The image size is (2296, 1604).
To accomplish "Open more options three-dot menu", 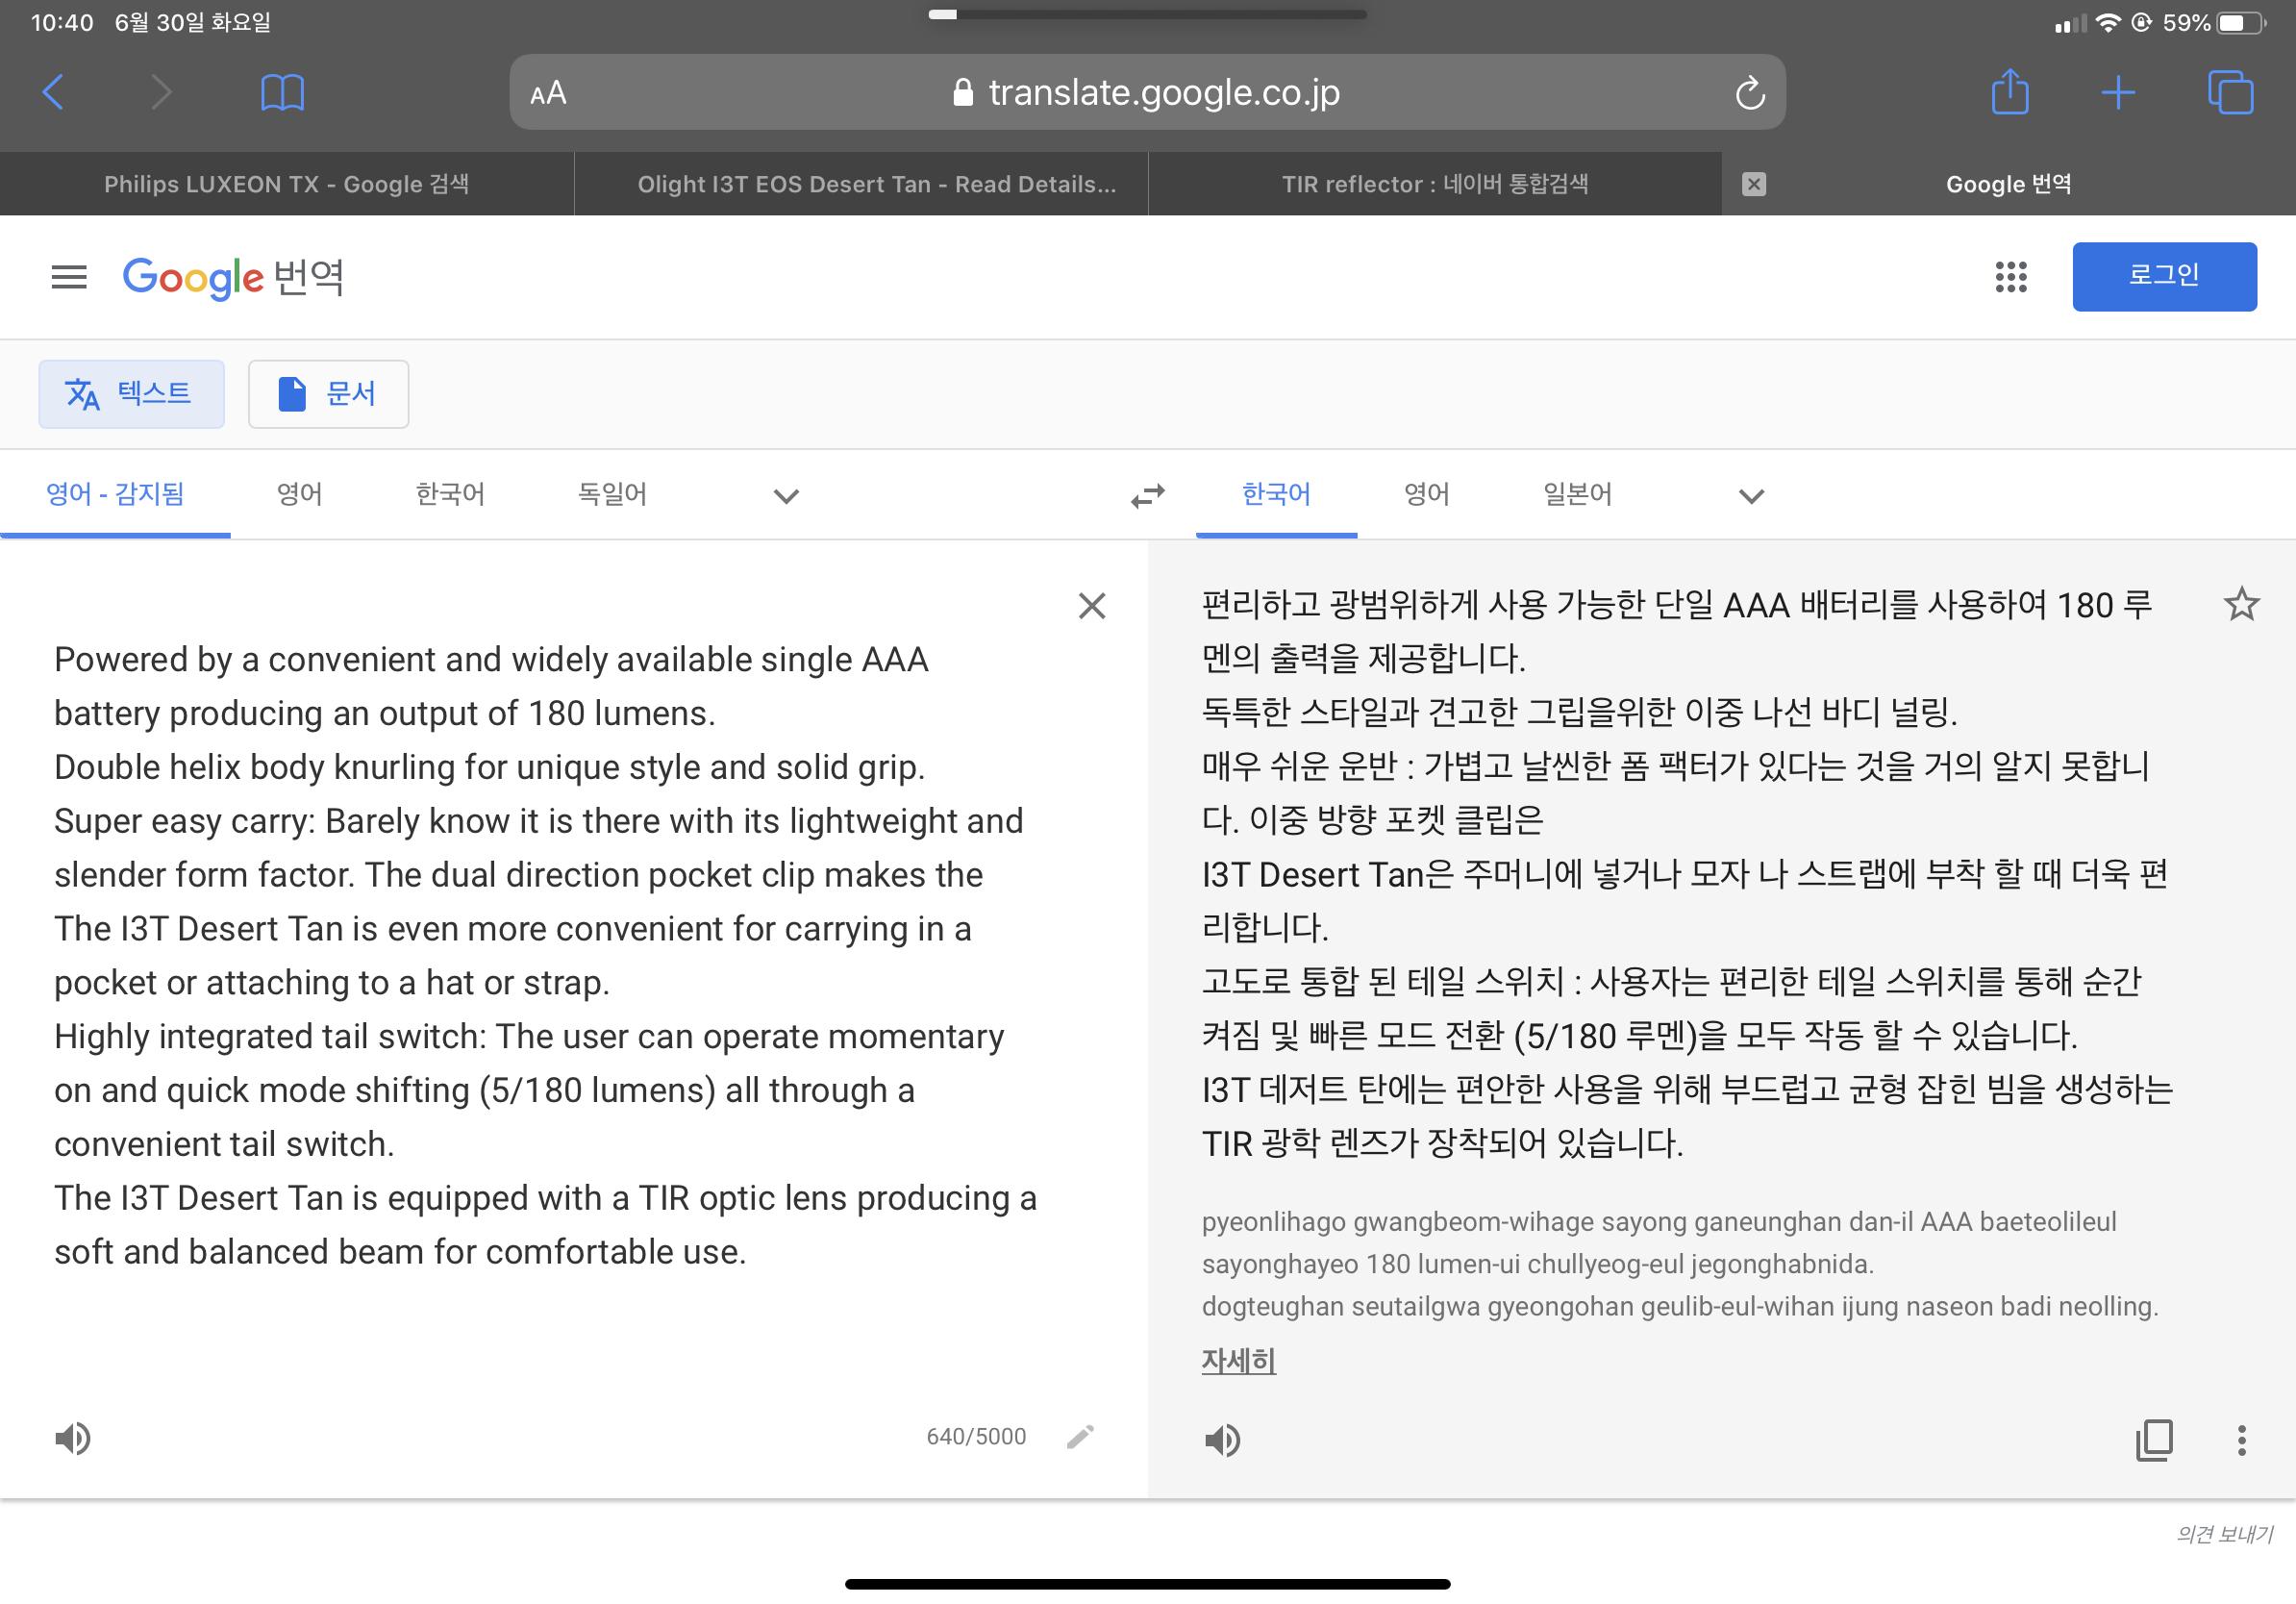I will 2242,1440.
